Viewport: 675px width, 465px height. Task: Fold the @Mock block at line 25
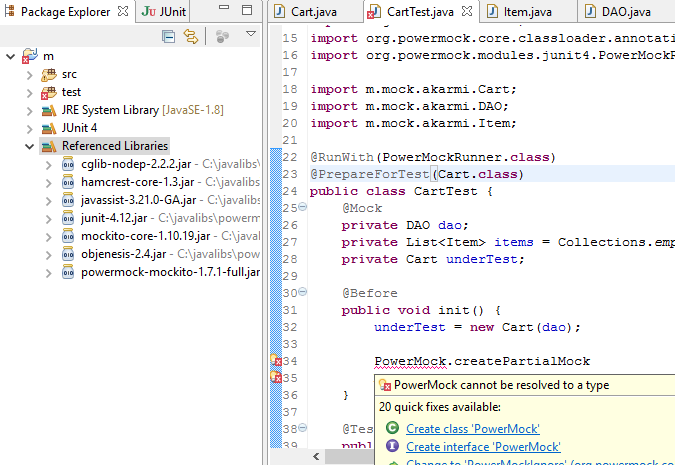[x=303, y=207]
